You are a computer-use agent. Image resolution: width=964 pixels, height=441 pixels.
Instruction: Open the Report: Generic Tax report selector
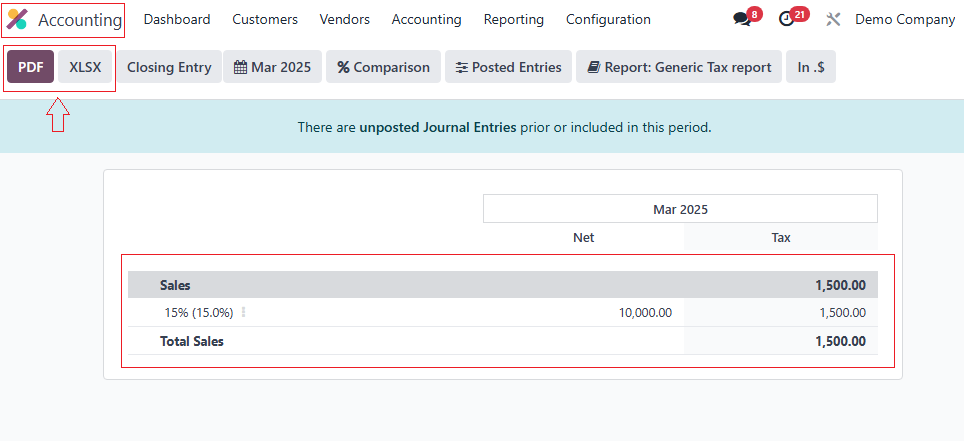pos(679,67)
